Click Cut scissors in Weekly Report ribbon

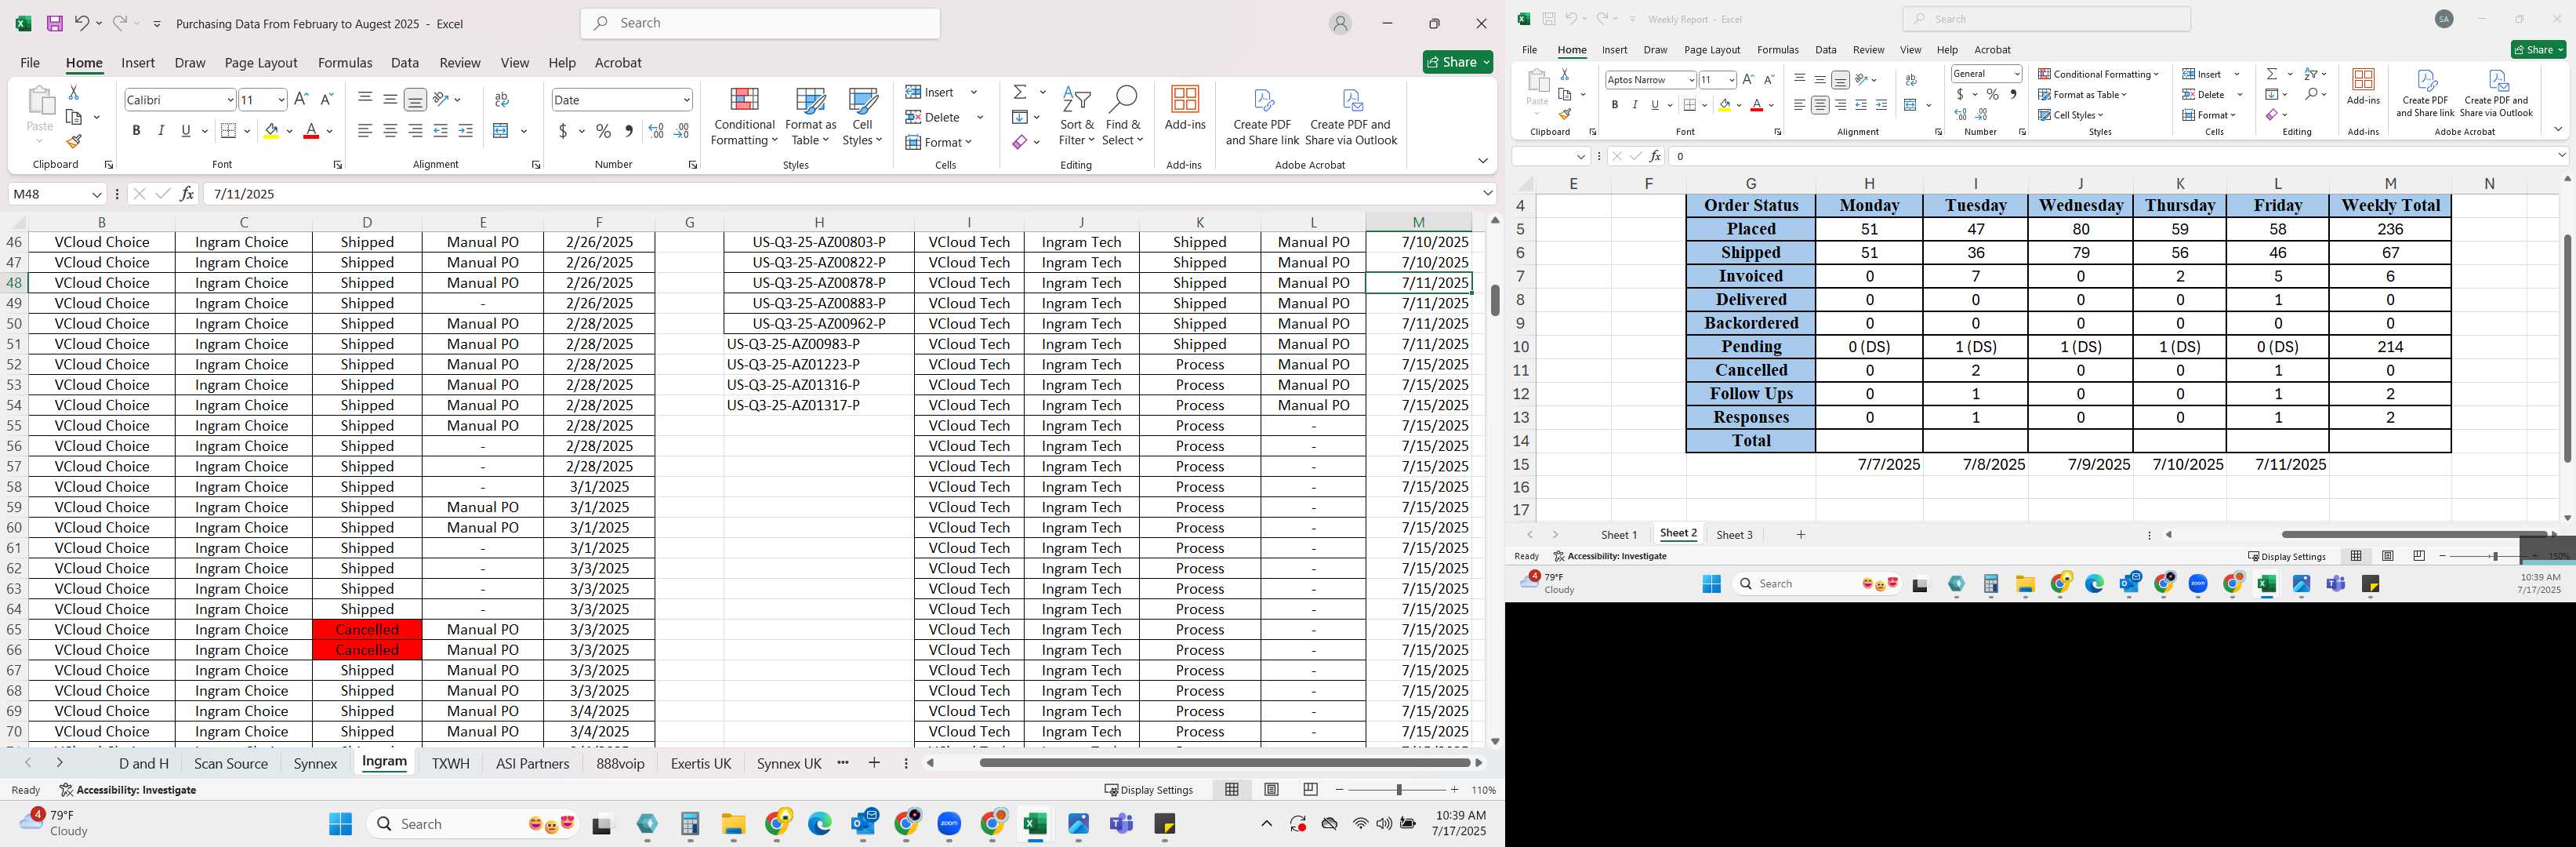[1564, 74]
